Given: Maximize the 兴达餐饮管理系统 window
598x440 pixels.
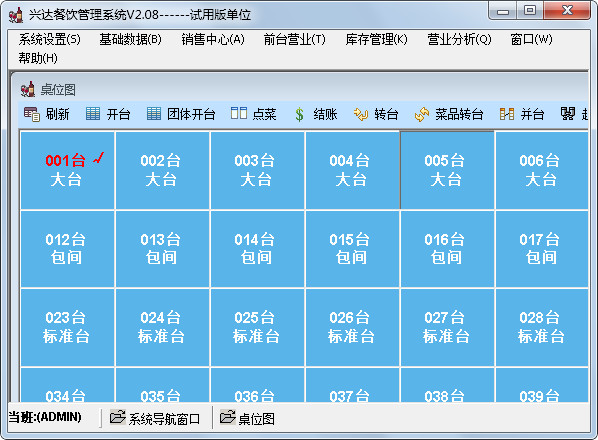Looking at the screenshot, I should pos(530,10).
